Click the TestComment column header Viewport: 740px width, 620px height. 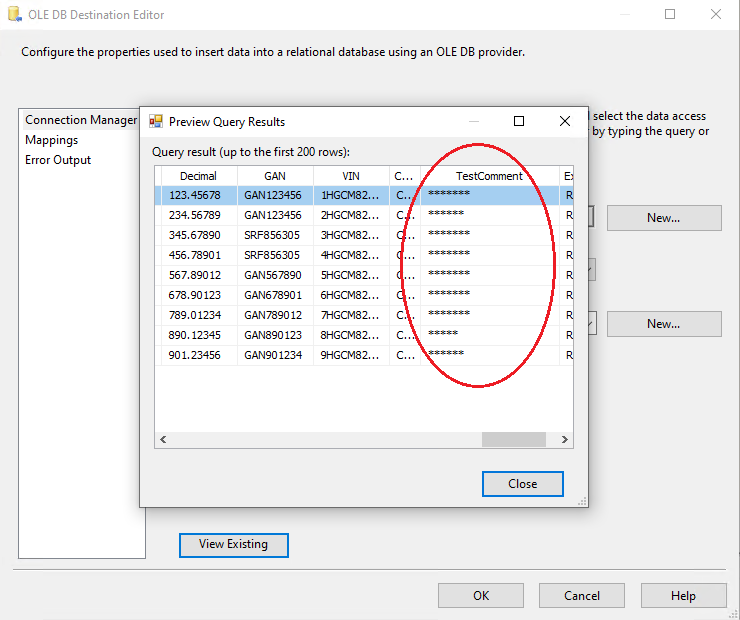tap(488, 176)
